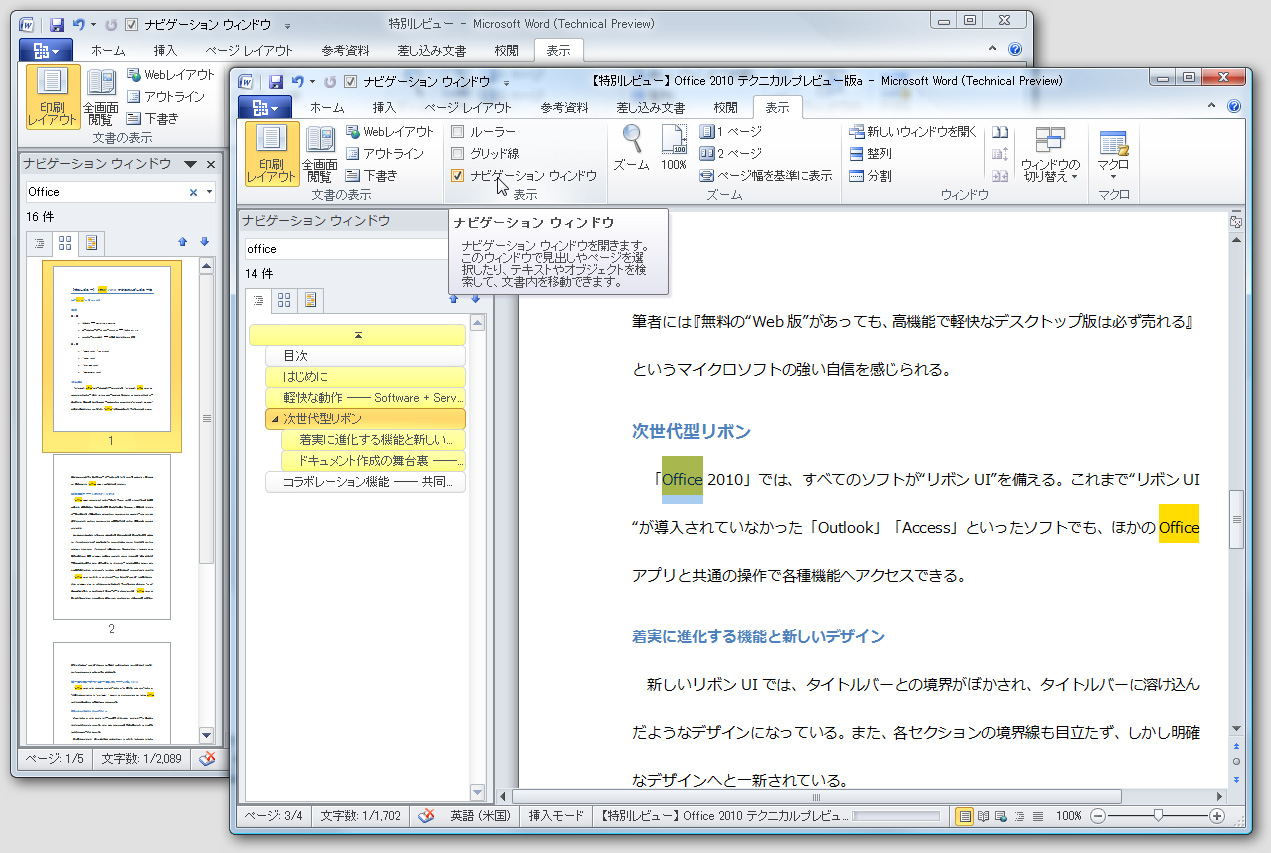This screenshot has width=1271, height=853.
Task: Show 1 ページ at a time
Action: tap(730, 132)
